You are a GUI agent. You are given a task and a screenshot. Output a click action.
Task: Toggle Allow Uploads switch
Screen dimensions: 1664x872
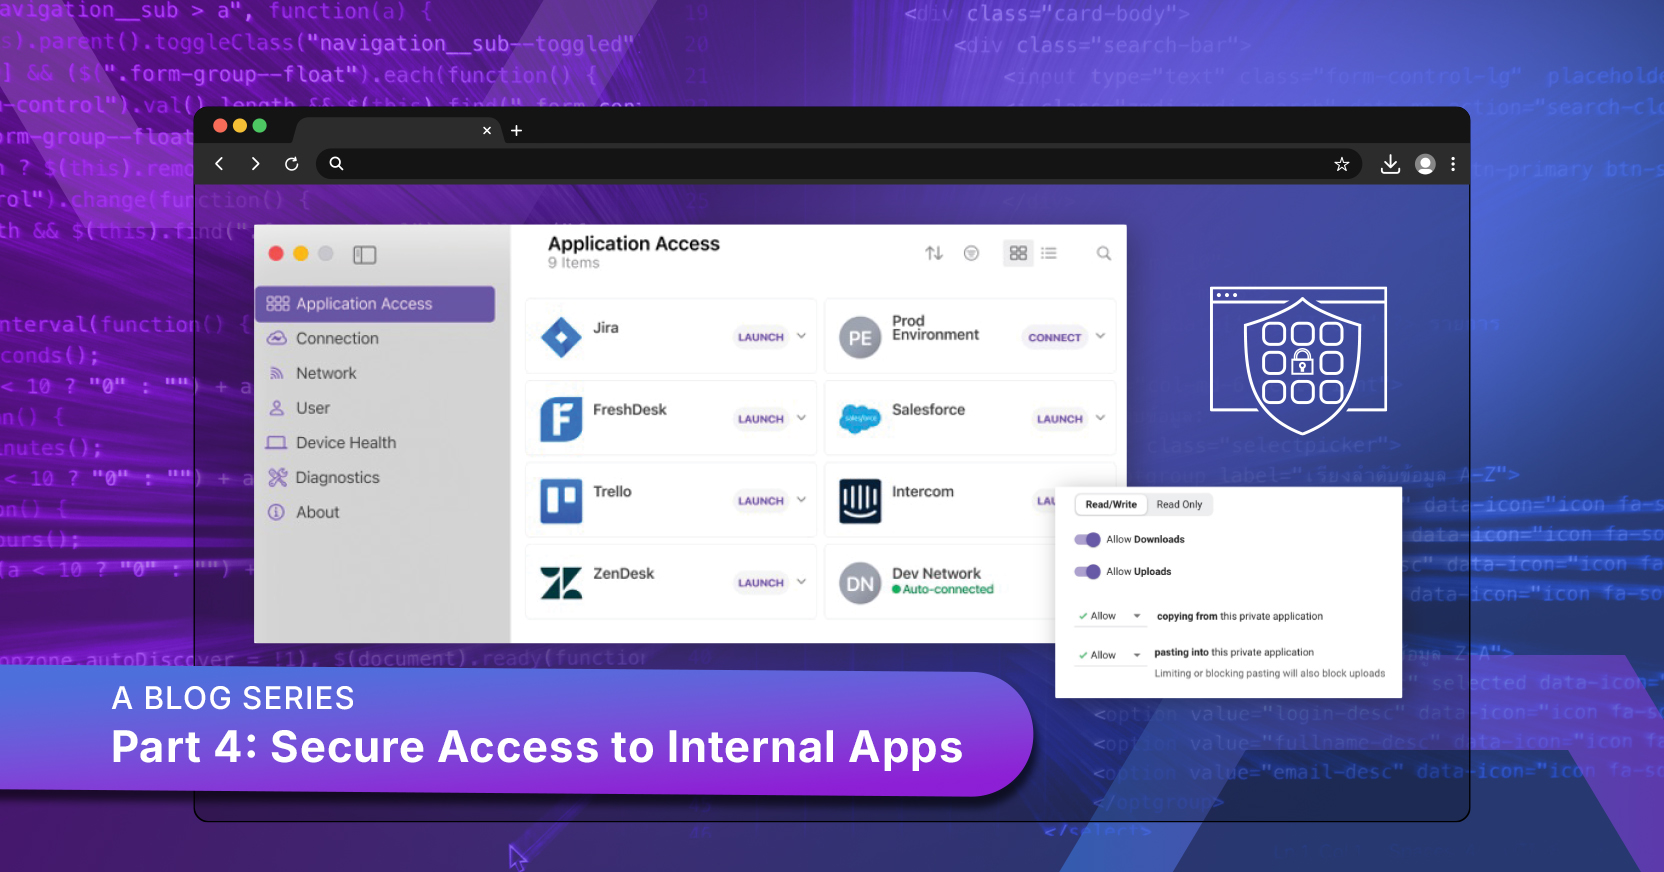pos(1087,572)
